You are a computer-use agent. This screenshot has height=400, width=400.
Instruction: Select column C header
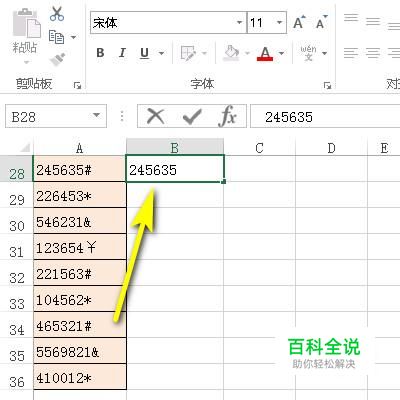pos(259,148)
